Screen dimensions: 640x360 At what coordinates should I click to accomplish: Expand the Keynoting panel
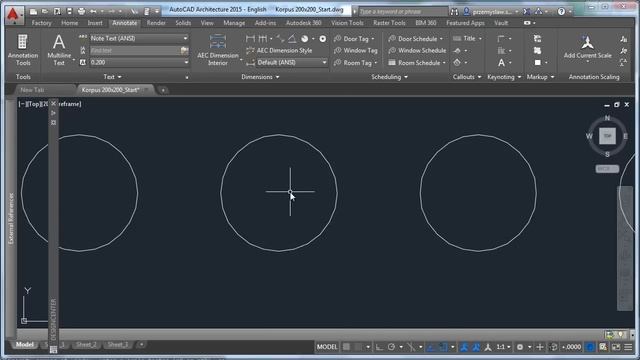point(504,77)
